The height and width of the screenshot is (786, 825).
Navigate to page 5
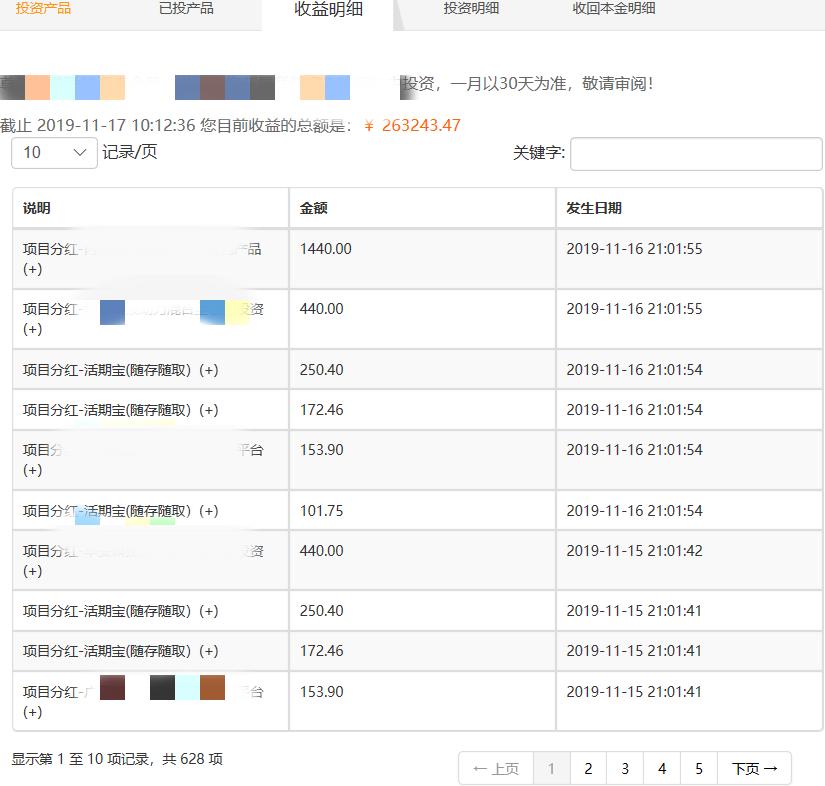699,768
